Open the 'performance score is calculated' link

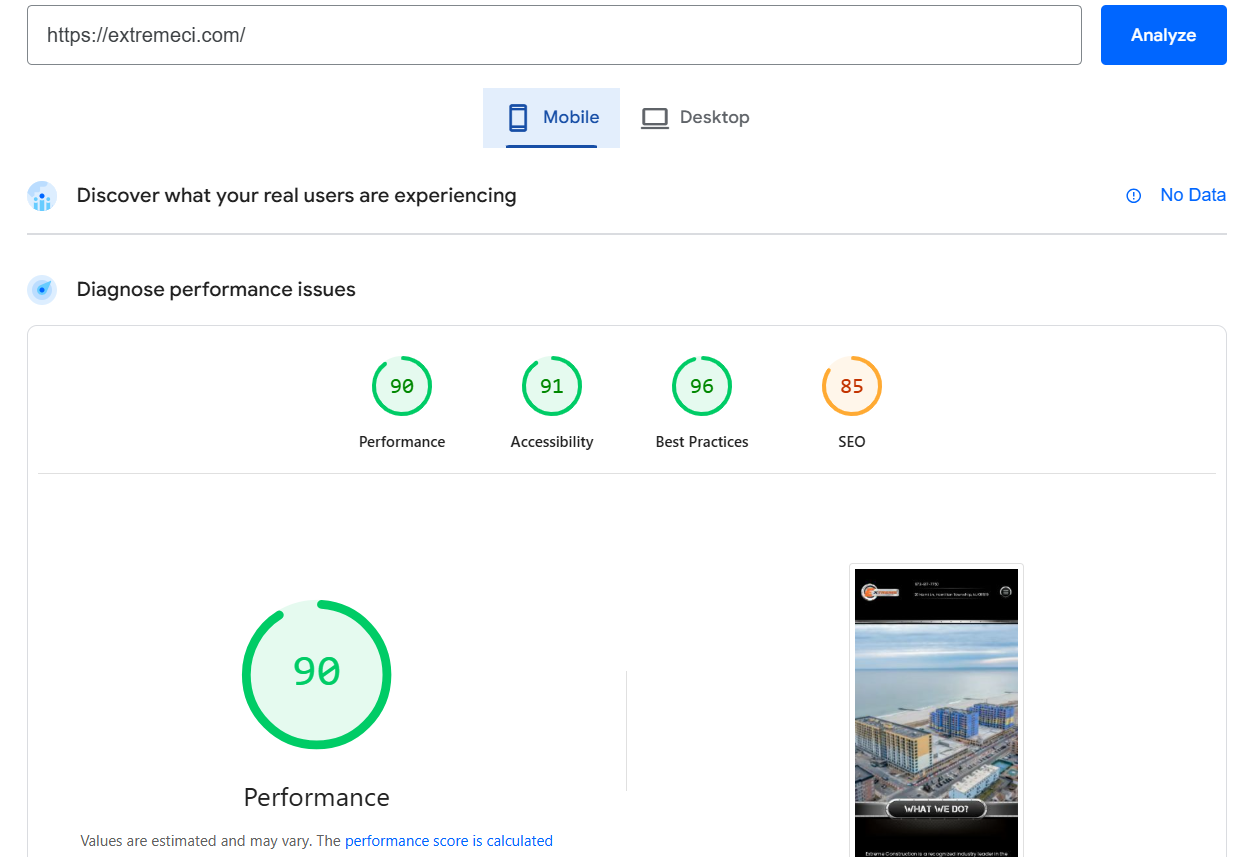click(x=448, y=841)
